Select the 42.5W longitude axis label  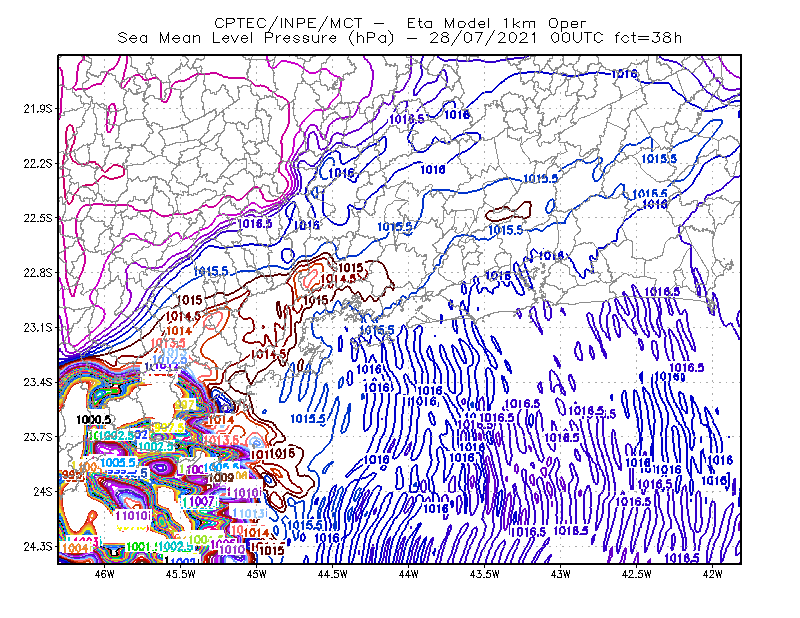[637, 574]
